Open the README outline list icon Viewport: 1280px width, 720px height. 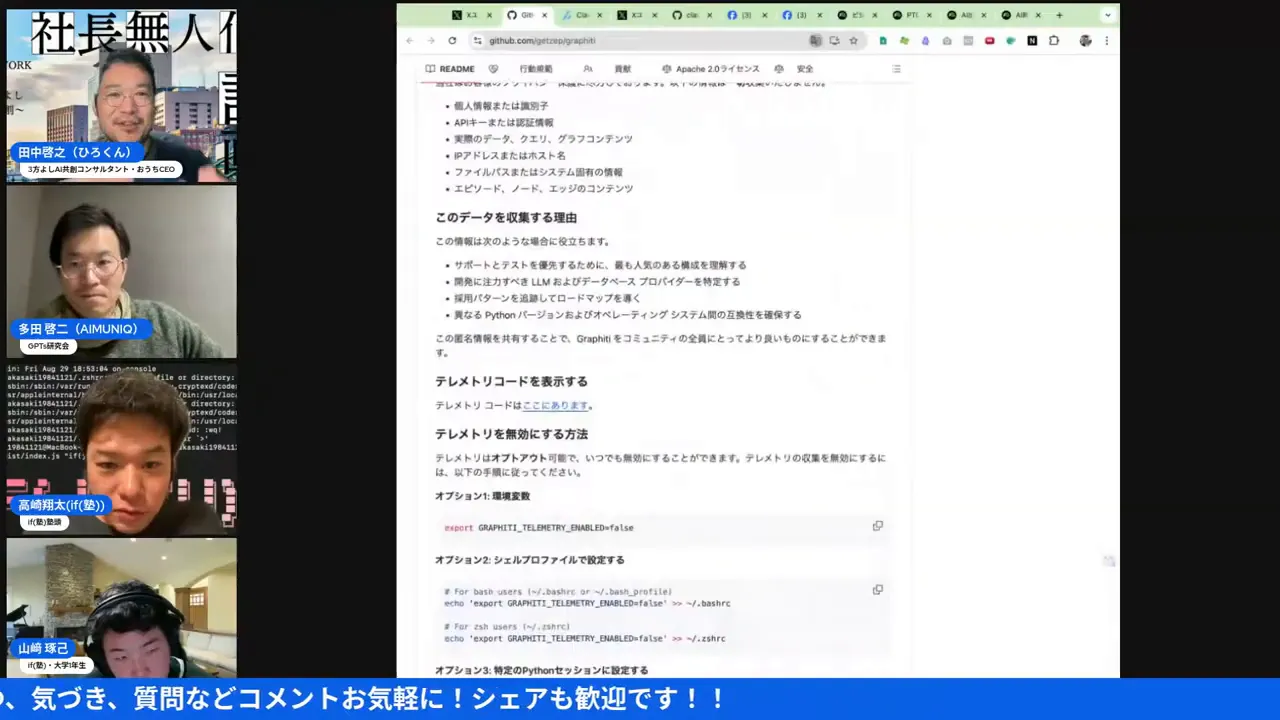(896, 68)
